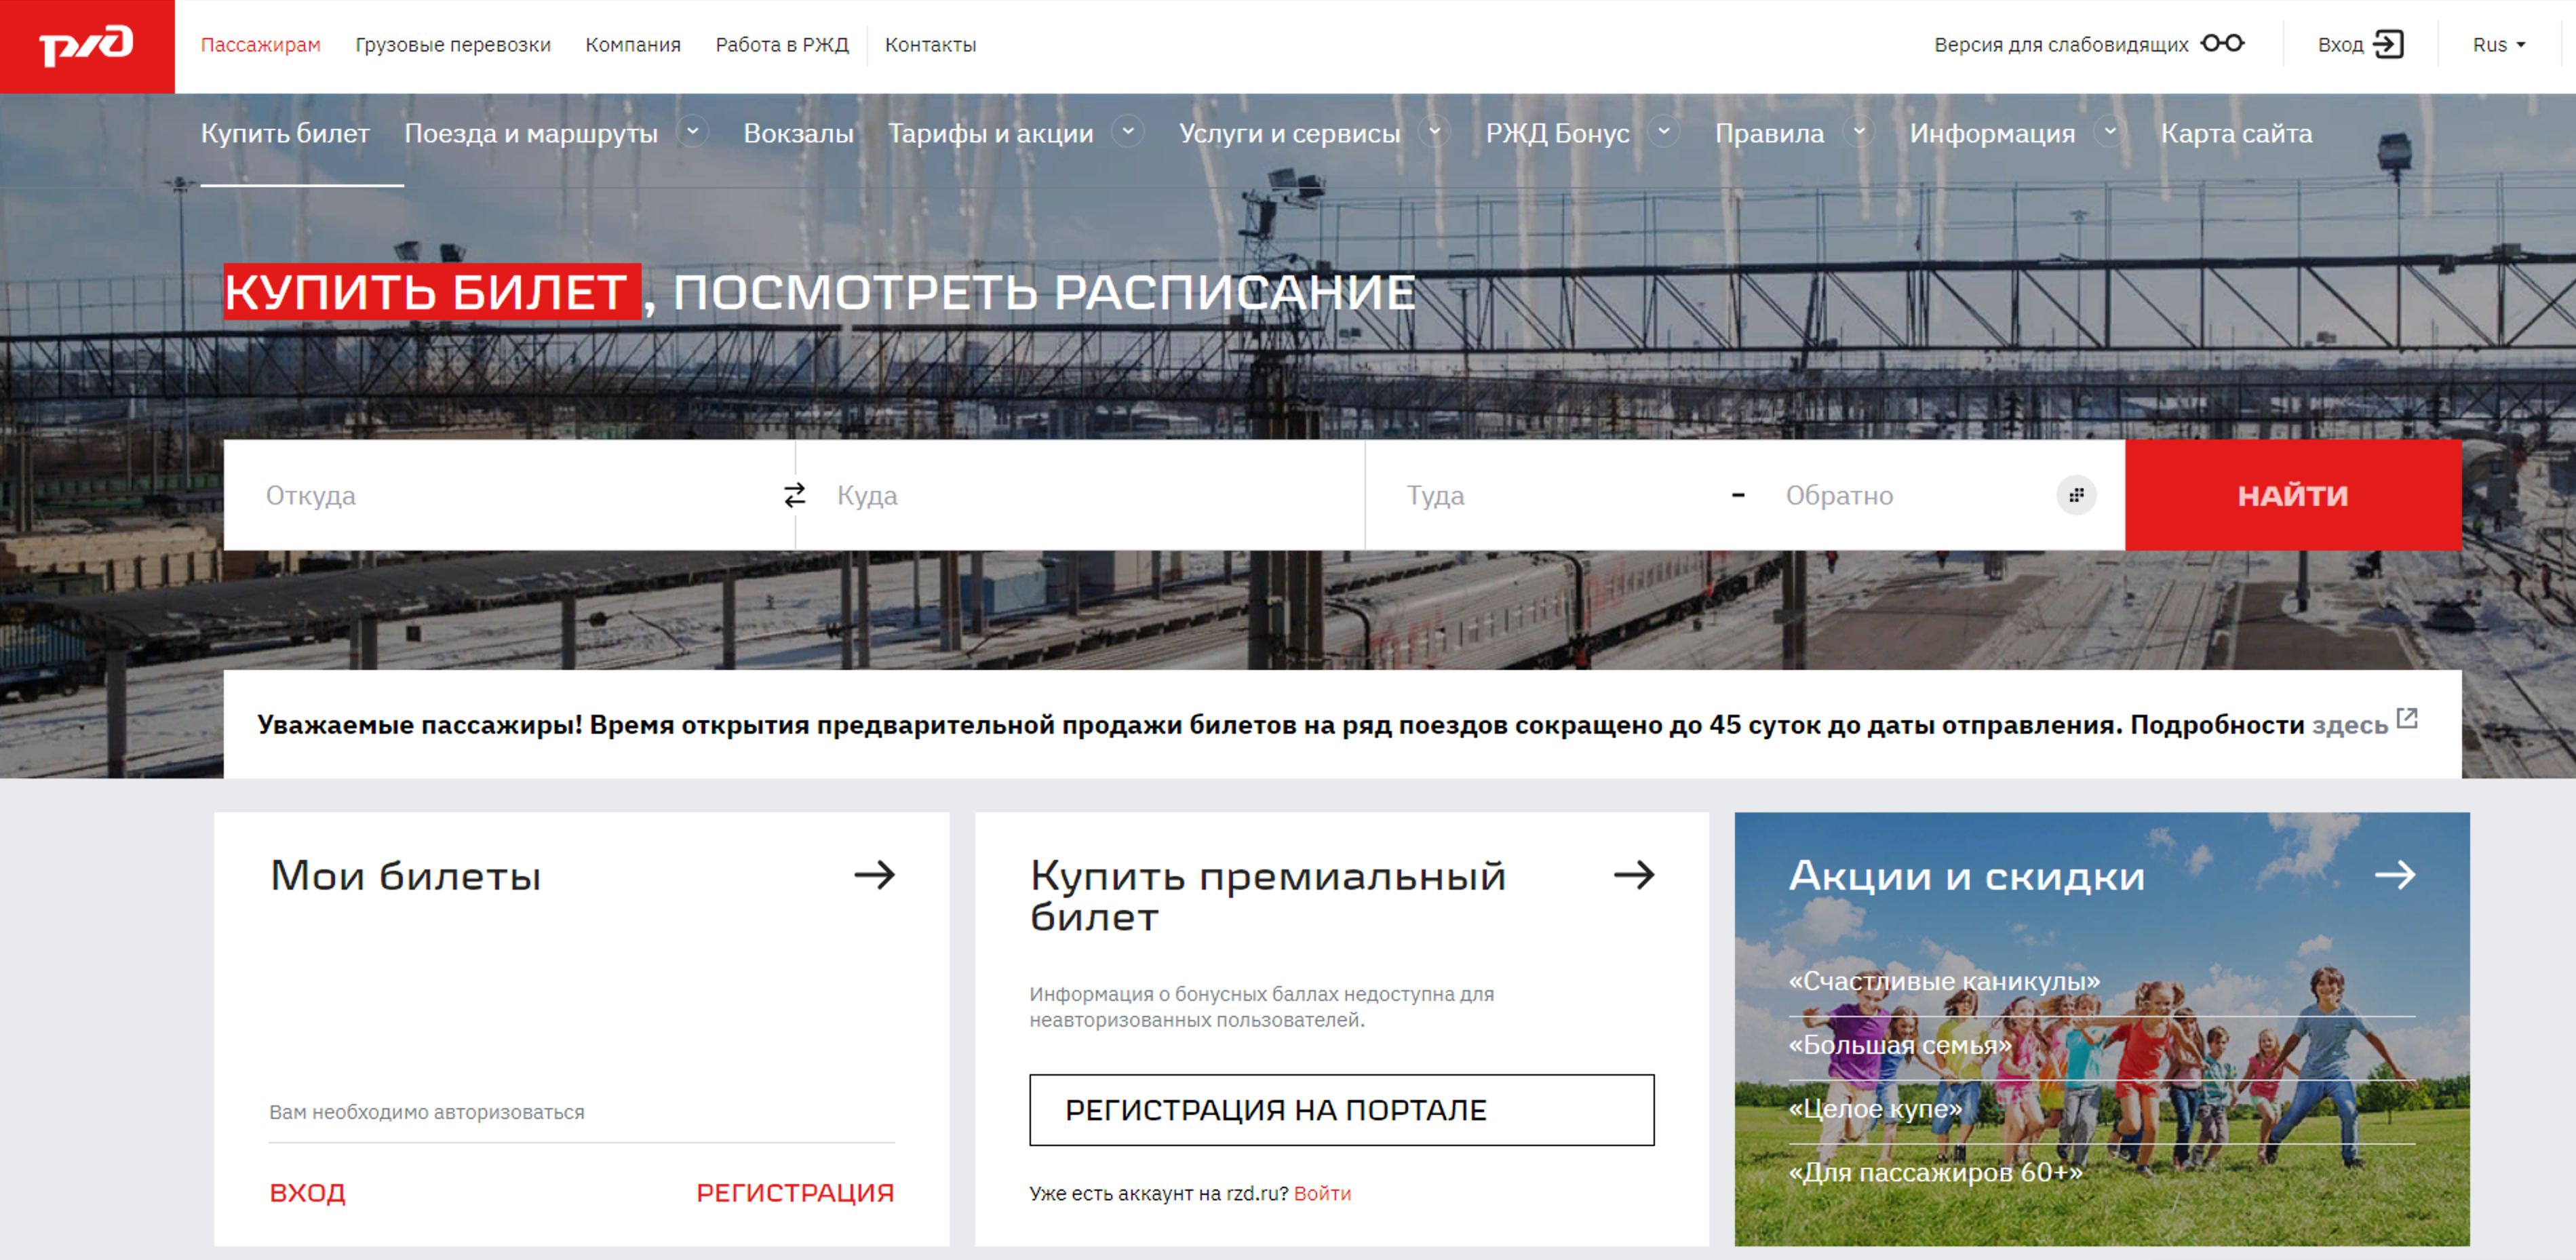The image size is (2576, 1260).
Task: Follow the здесь details link
Action: coord(2349,724)
